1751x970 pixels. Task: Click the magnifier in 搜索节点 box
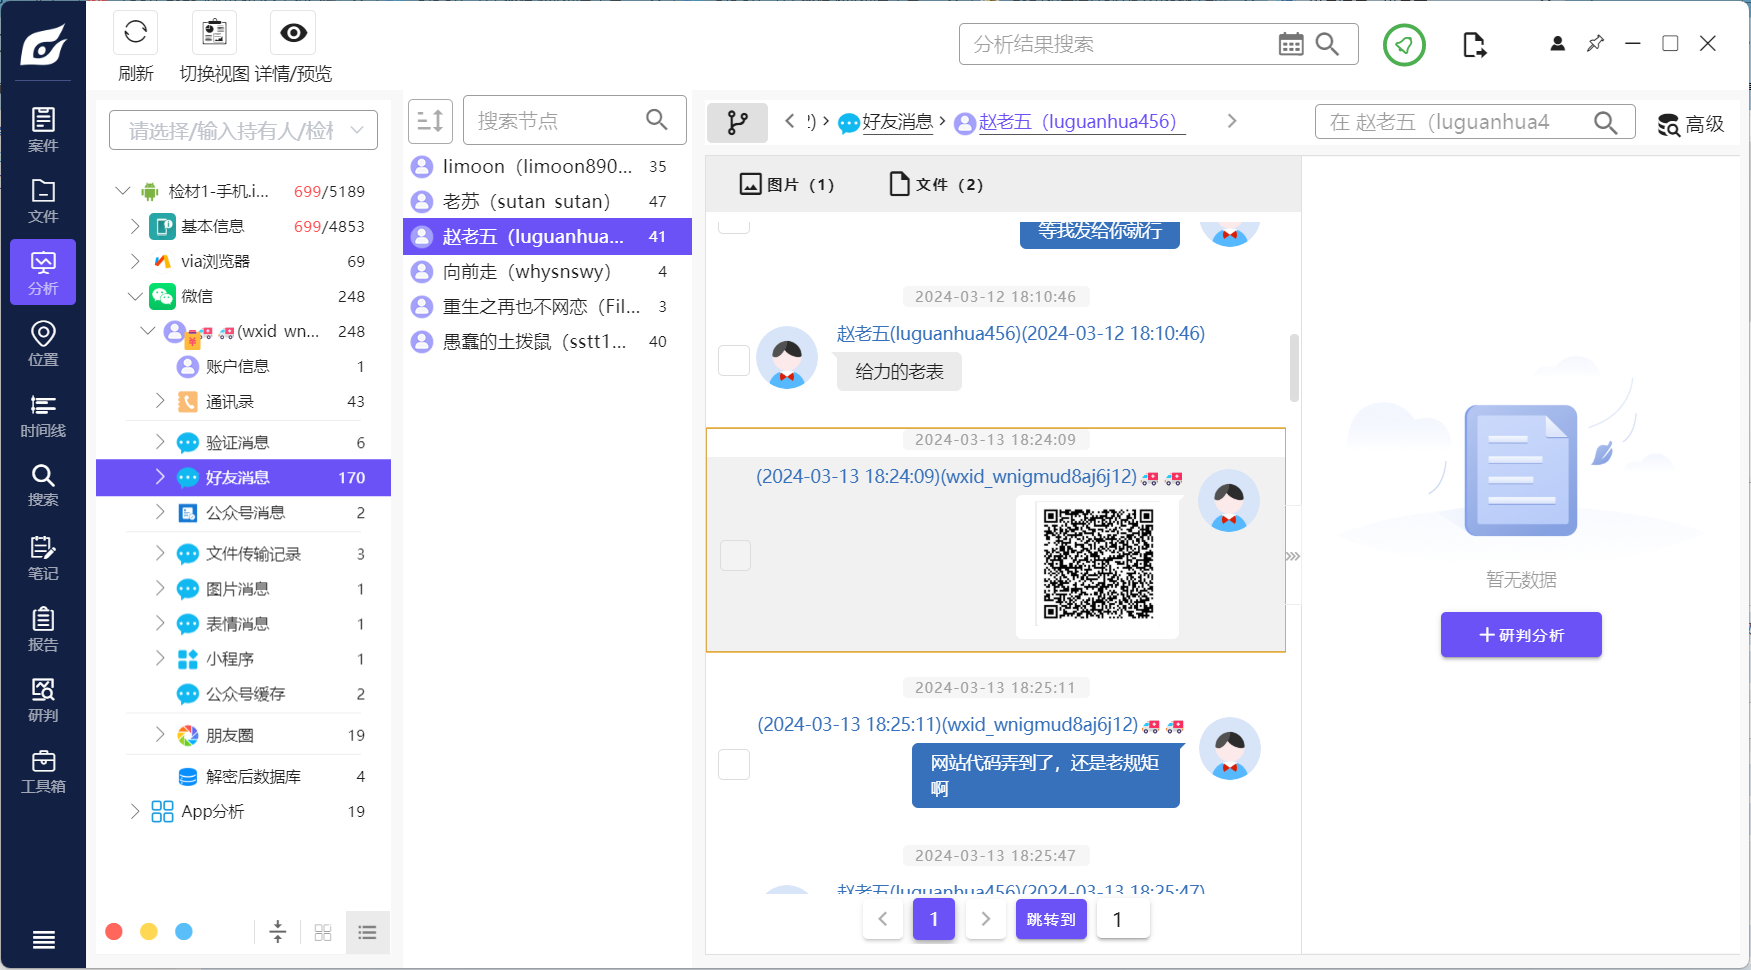[657, 120]
